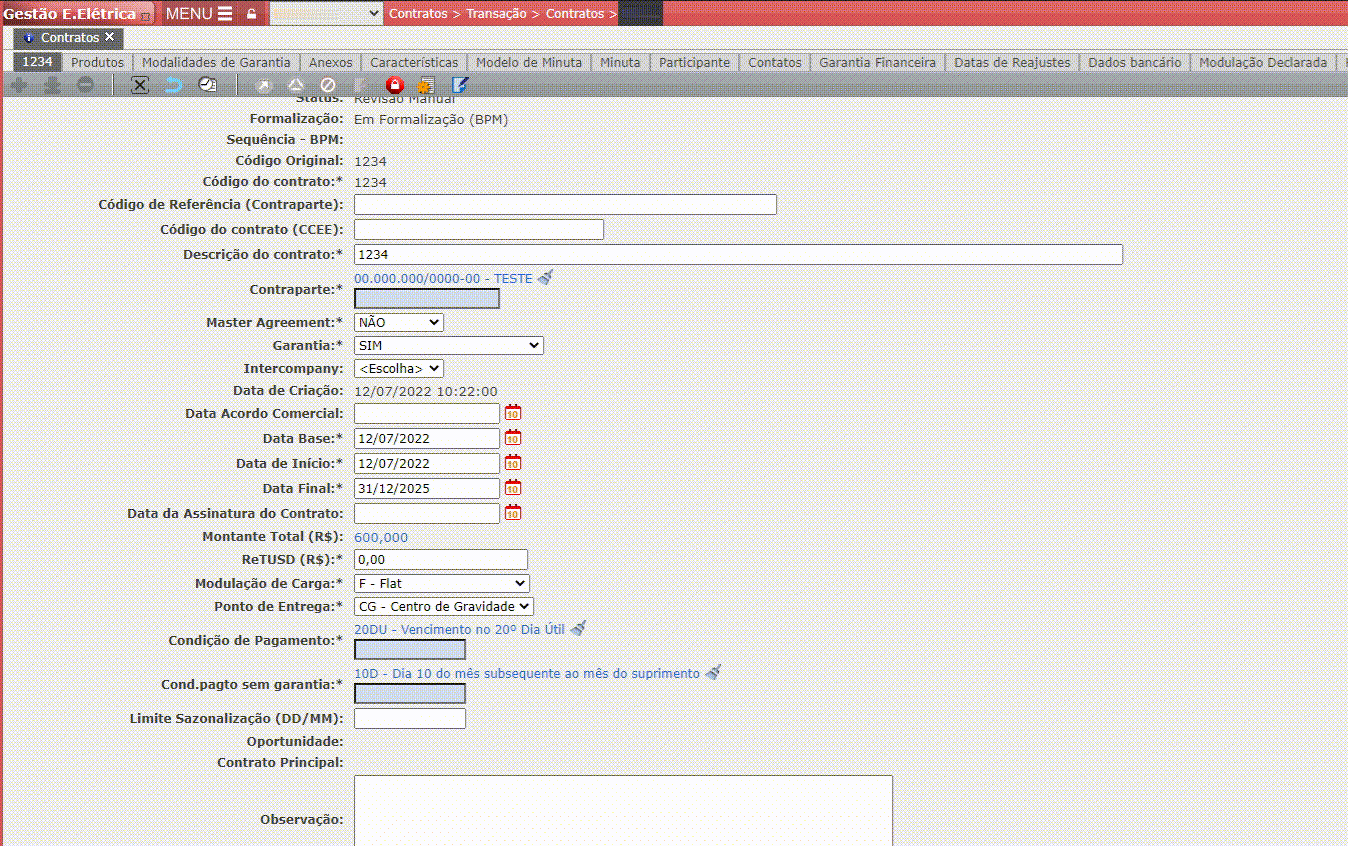Click the padlock icon beside MENU

pos(251,14)
